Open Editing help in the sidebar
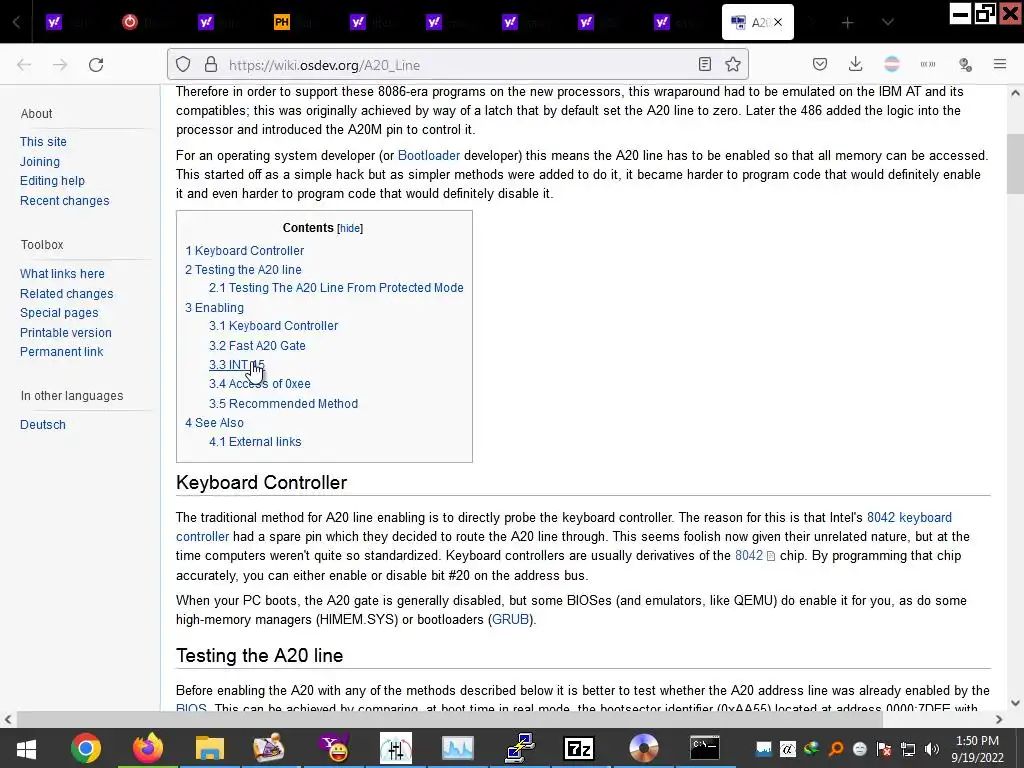The width and height of the screenshot is (1024, 768). tap(52, 181)
